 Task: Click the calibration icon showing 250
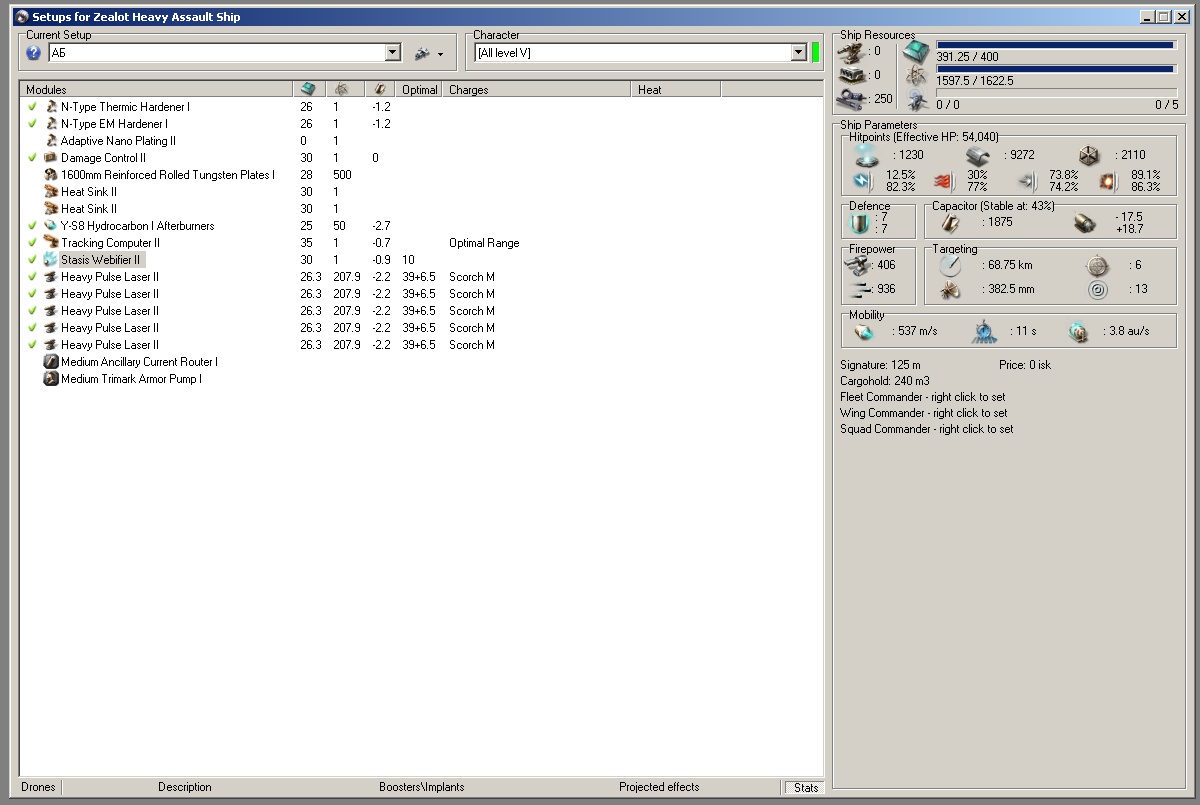[x=851, y=99]
